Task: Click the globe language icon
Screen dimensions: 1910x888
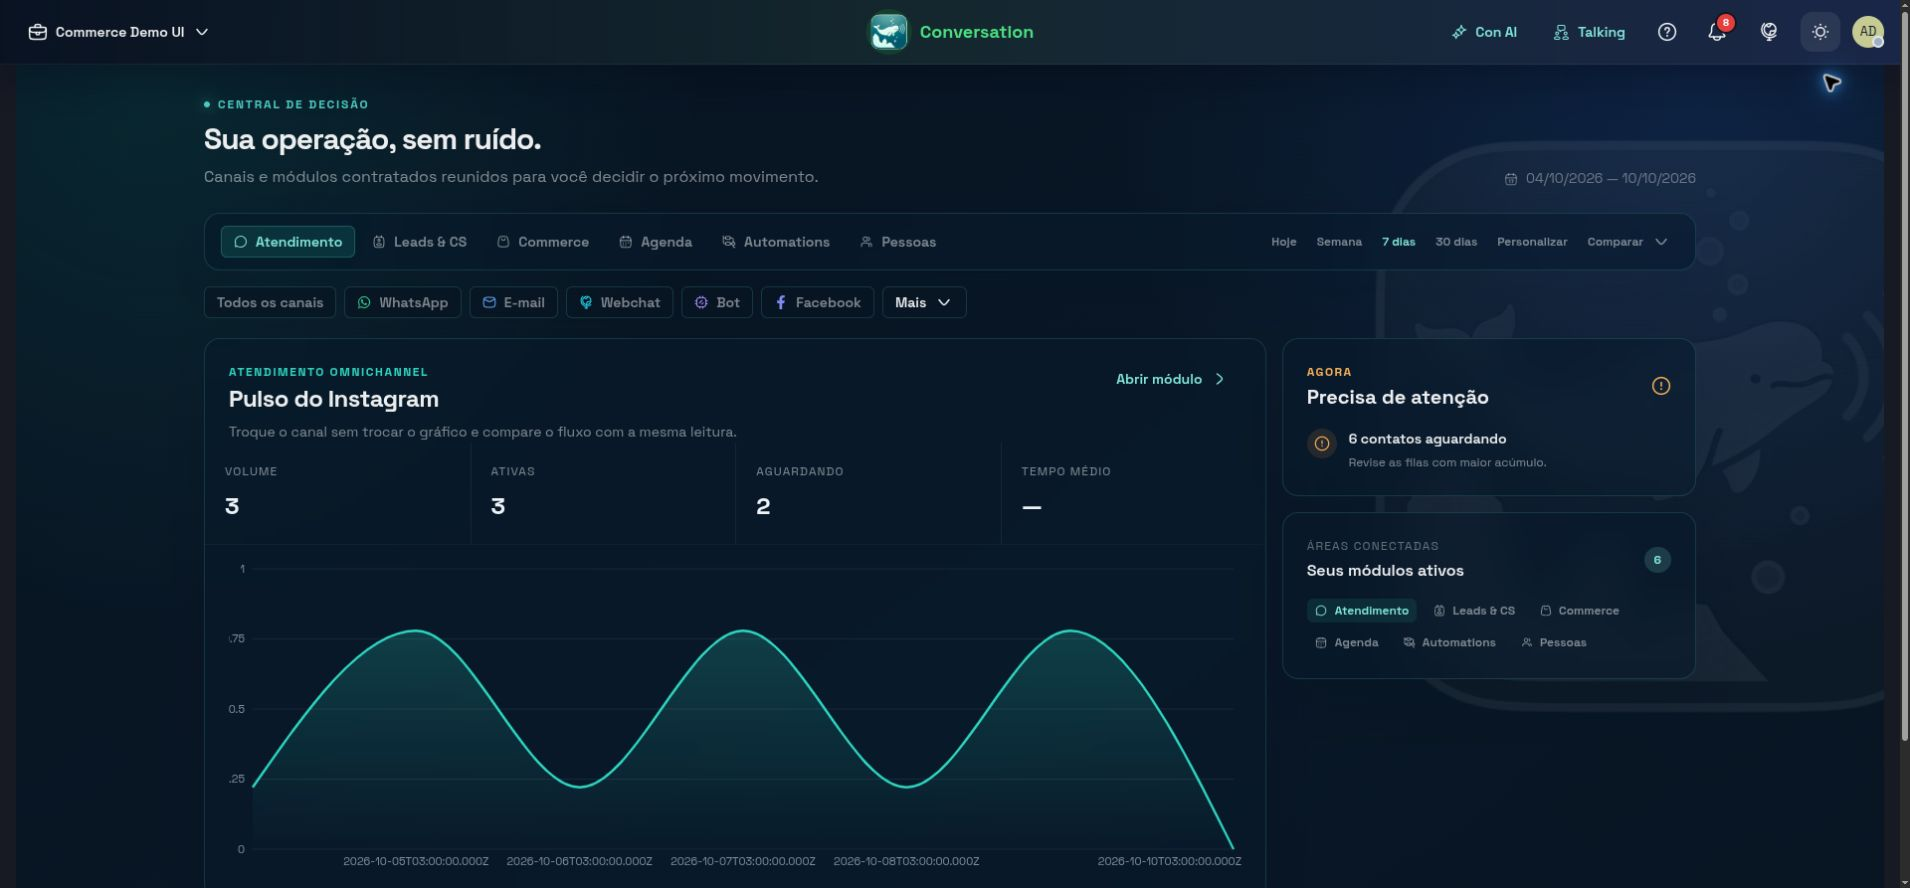Action: (1769, 32)
